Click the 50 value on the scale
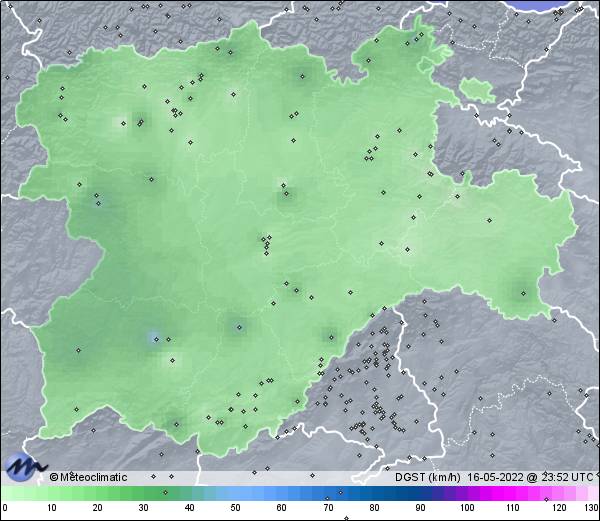 click(236, 508)
